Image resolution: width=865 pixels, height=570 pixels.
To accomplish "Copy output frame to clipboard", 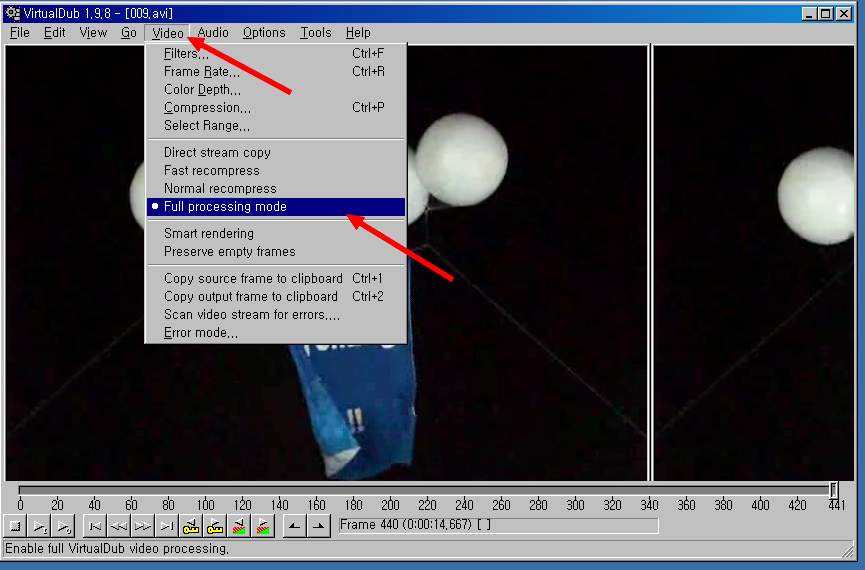I will (x=276, y=297).
